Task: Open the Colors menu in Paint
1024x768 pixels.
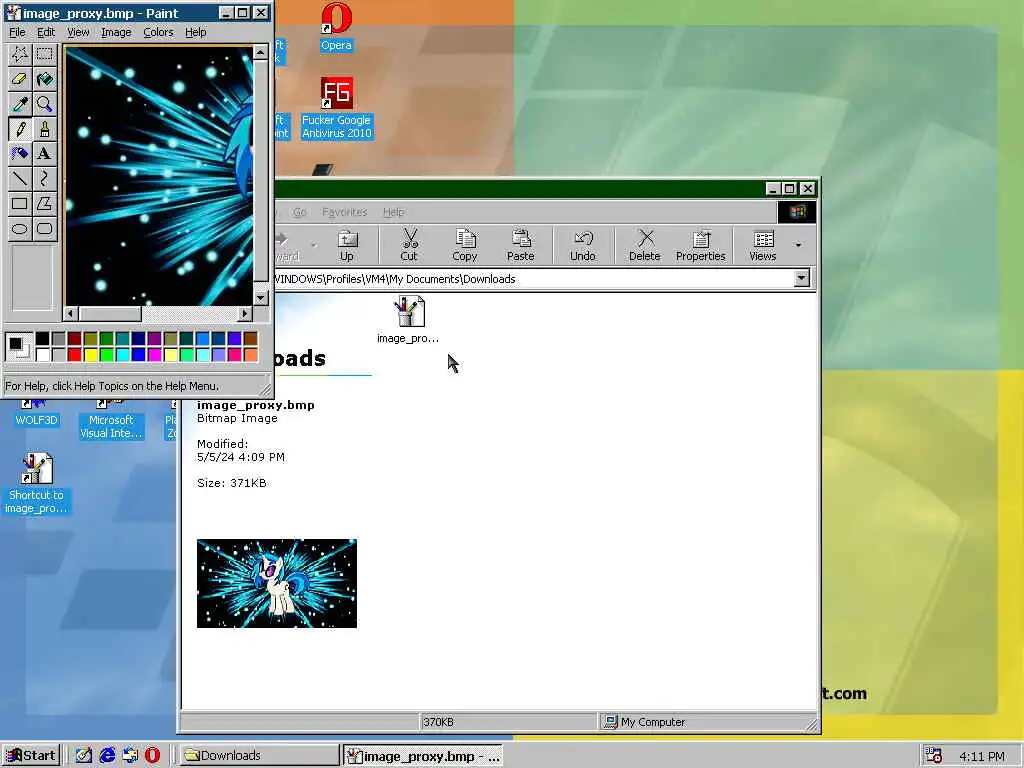Action: pyautogui.click(x=159, y=32)
